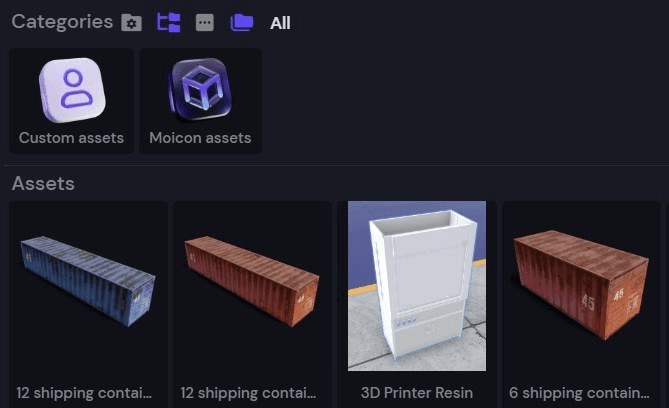The height and width of the screenshot is (408, 669).
Task: Click the 6 shipping contain... name label
Action: pos(579,393)
